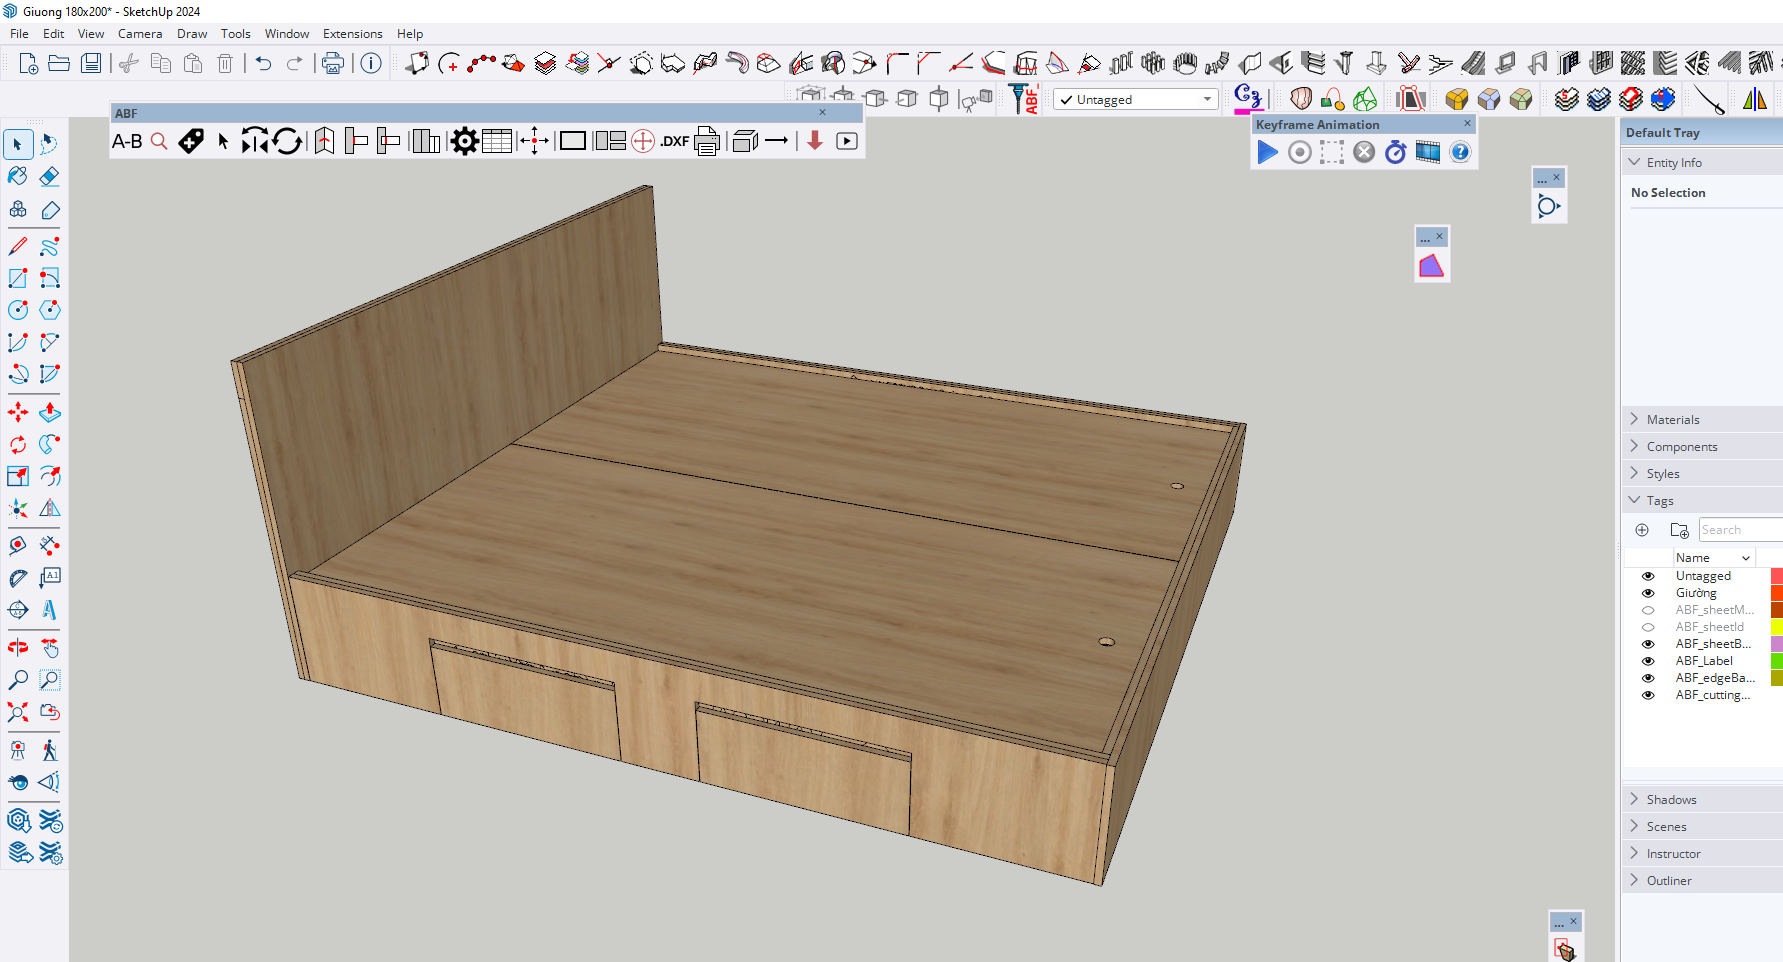Screen dimensions: 1783x962
Task: Click the ABF DXF export icon
Action: pos(675,142)
